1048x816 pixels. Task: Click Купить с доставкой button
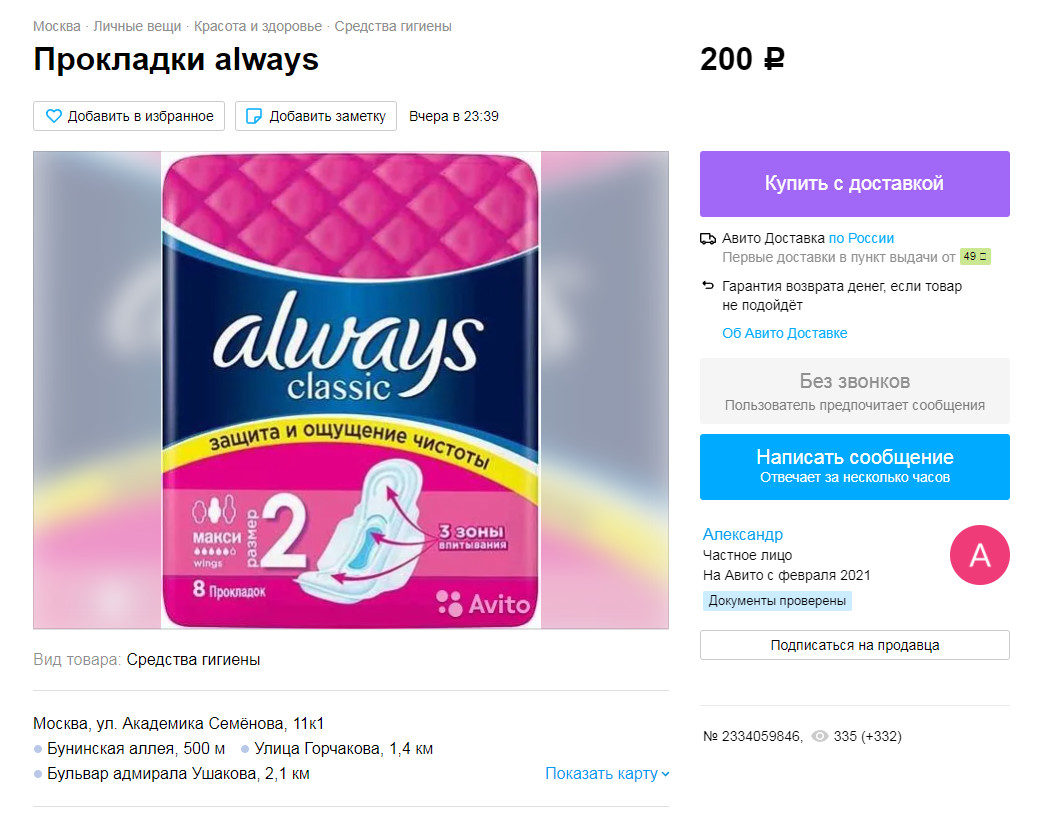854,184
